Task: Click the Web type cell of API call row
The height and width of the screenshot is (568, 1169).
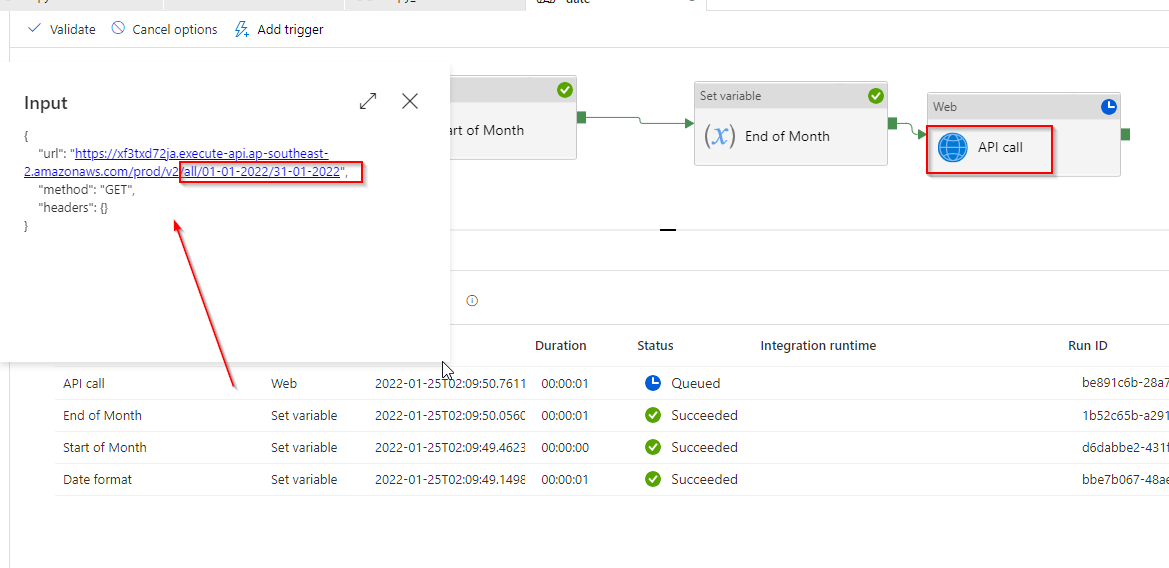Action: (283, 383)
